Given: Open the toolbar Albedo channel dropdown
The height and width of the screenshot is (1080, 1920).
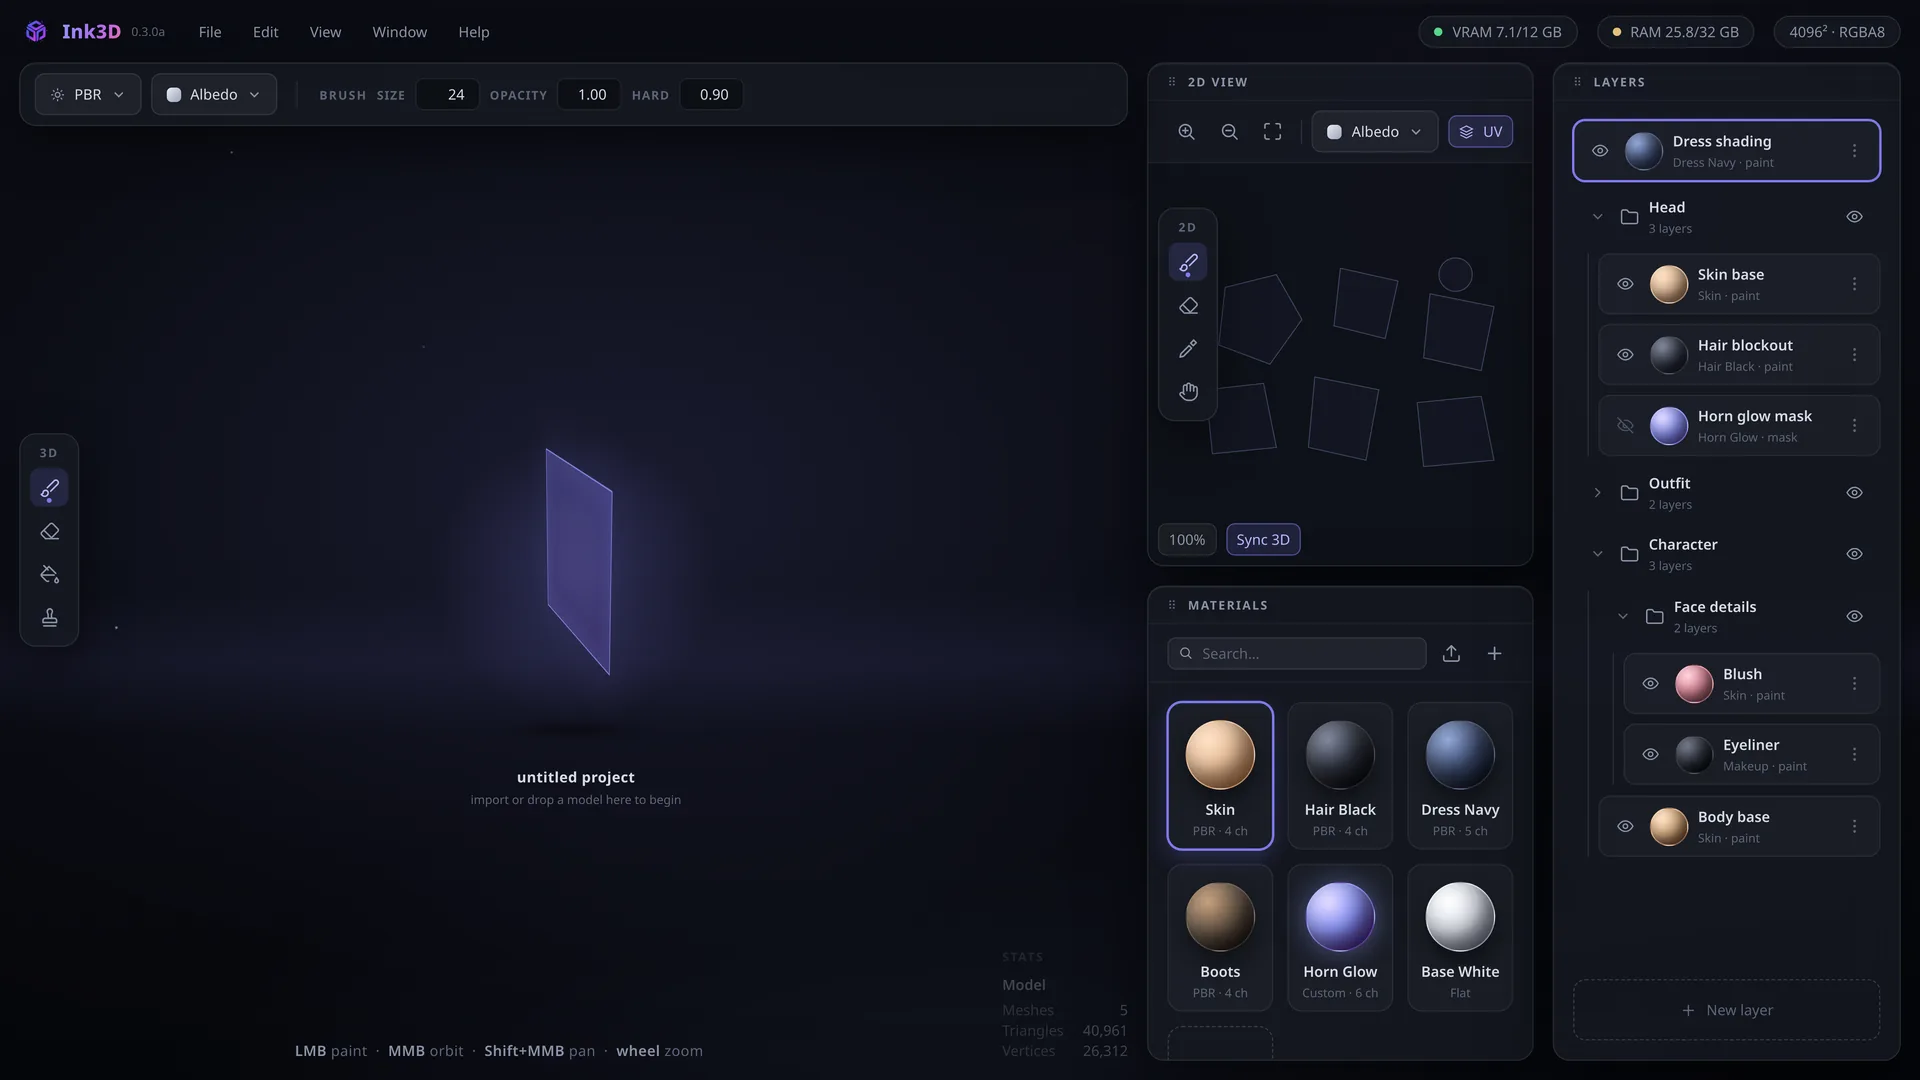Looking at the screenshot, I should pos(214,95).
